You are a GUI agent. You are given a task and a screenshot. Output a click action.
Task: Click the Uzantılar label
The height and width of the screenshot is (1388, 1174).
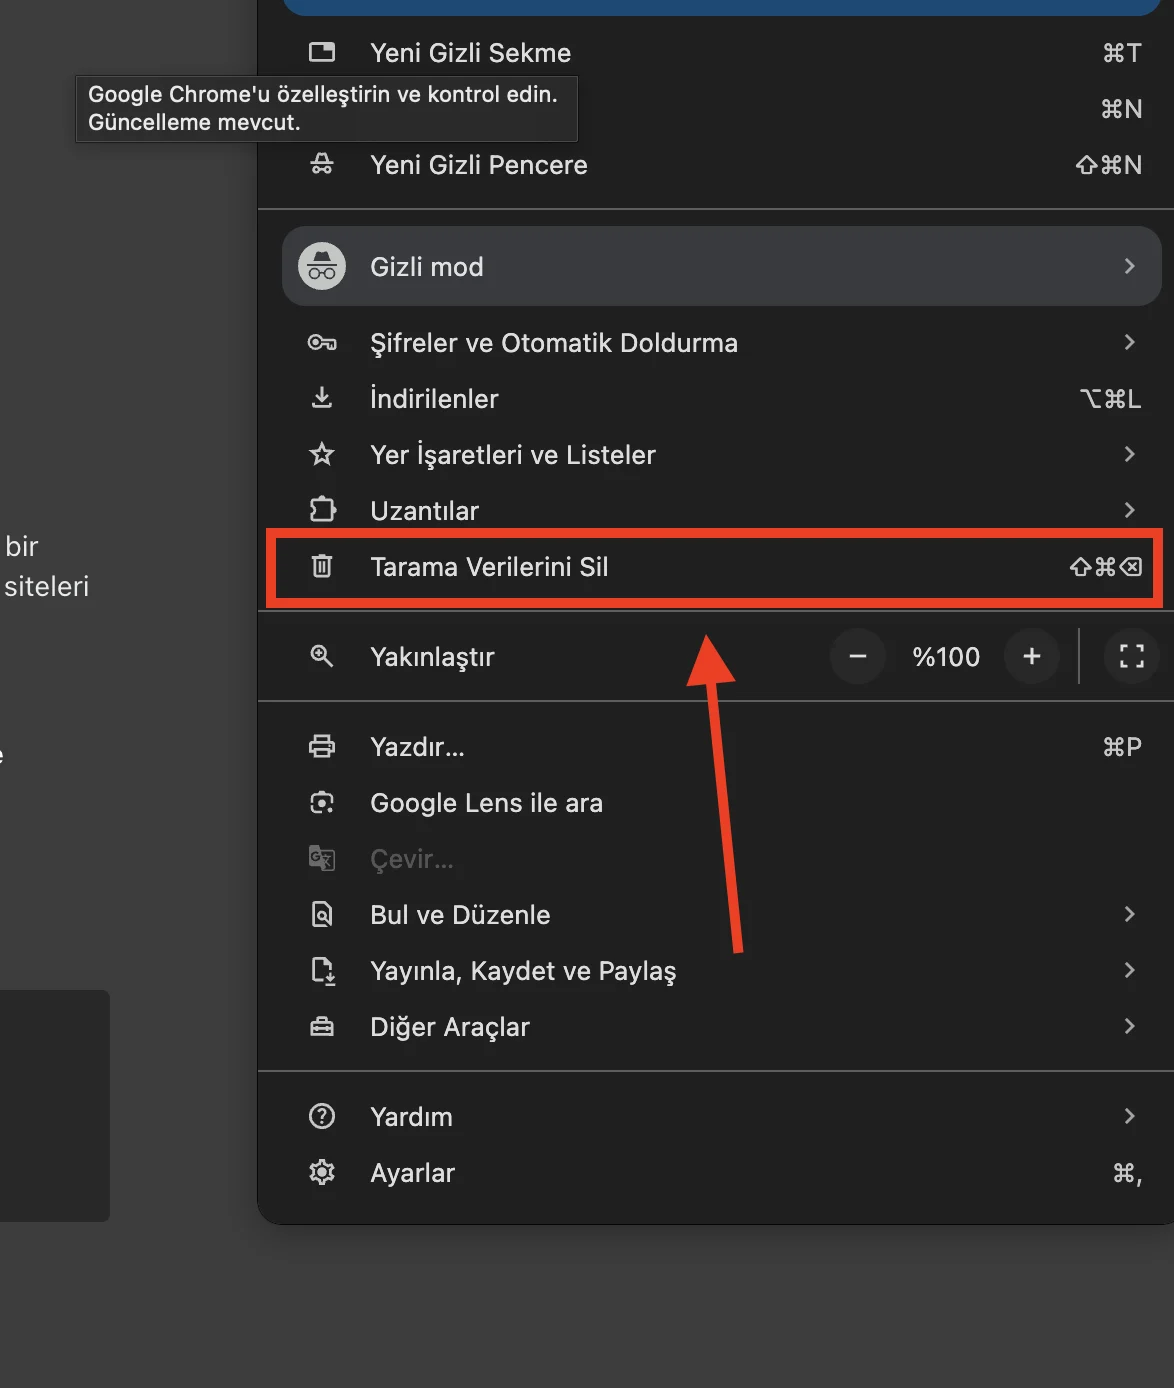(x=424, y=511)
